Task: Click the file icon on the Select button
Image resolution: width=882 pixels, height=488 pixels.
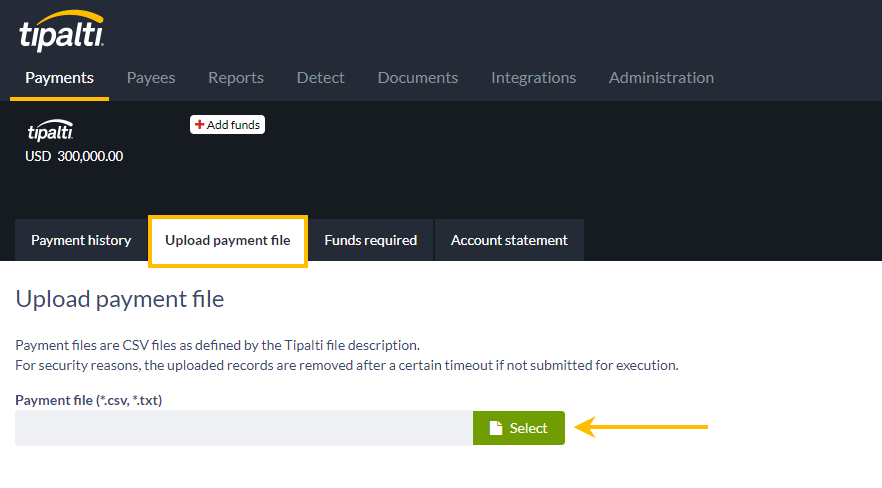Action: pos(496,428)
